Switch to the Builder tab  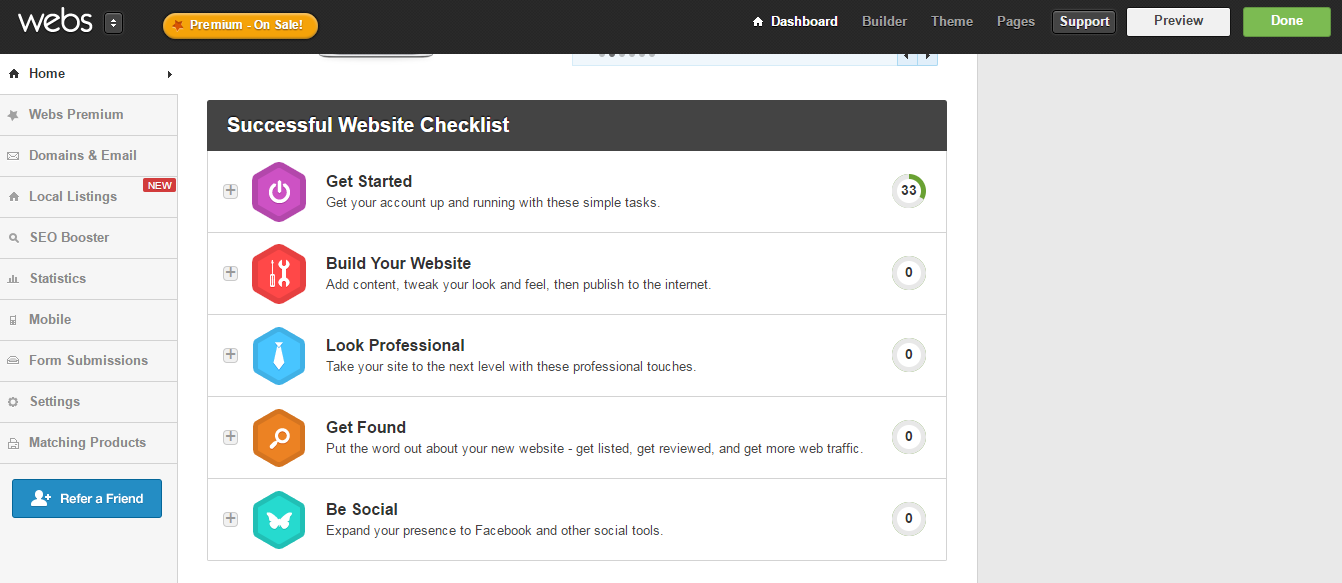pos(884,21)
